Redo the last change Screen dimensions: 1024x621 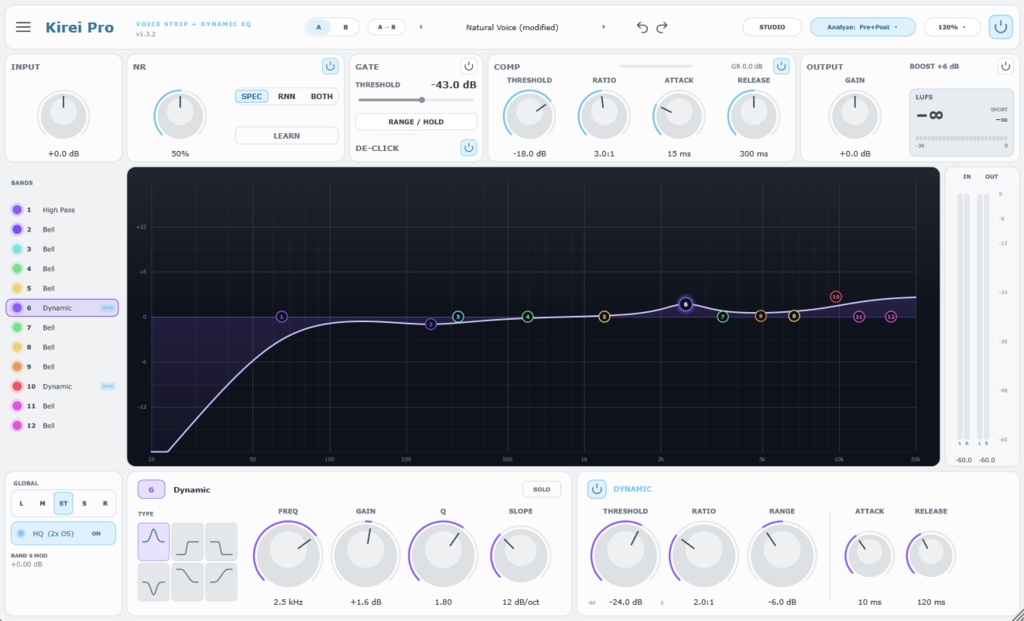point(662,27)
